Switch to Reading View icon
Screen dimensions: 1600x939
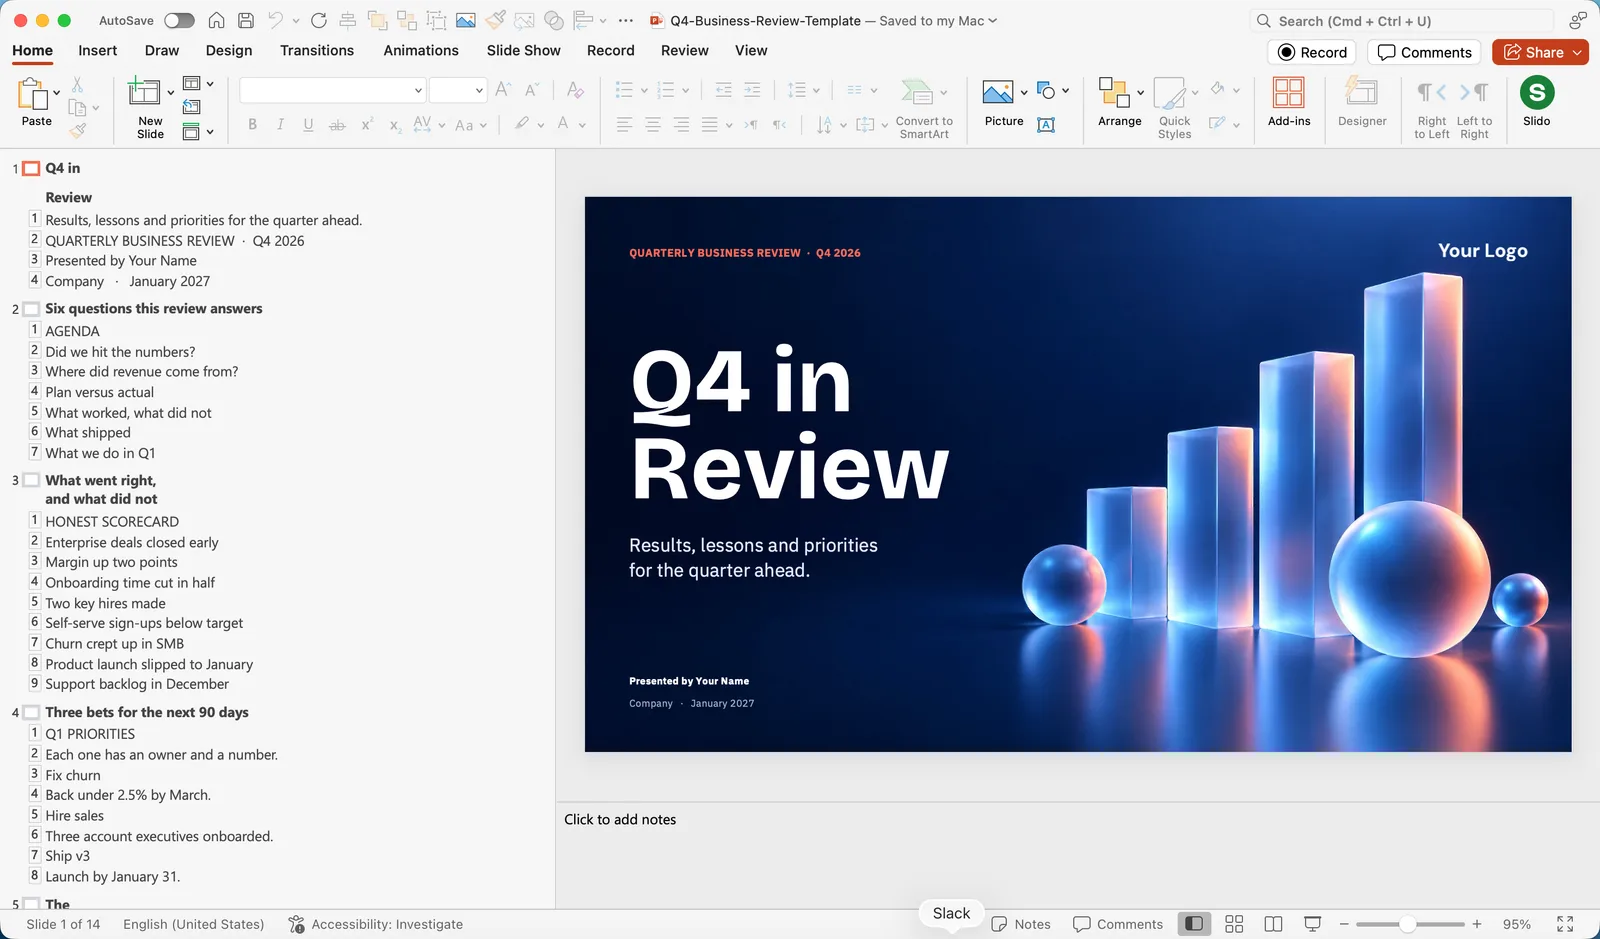[x=1273, y=924]
